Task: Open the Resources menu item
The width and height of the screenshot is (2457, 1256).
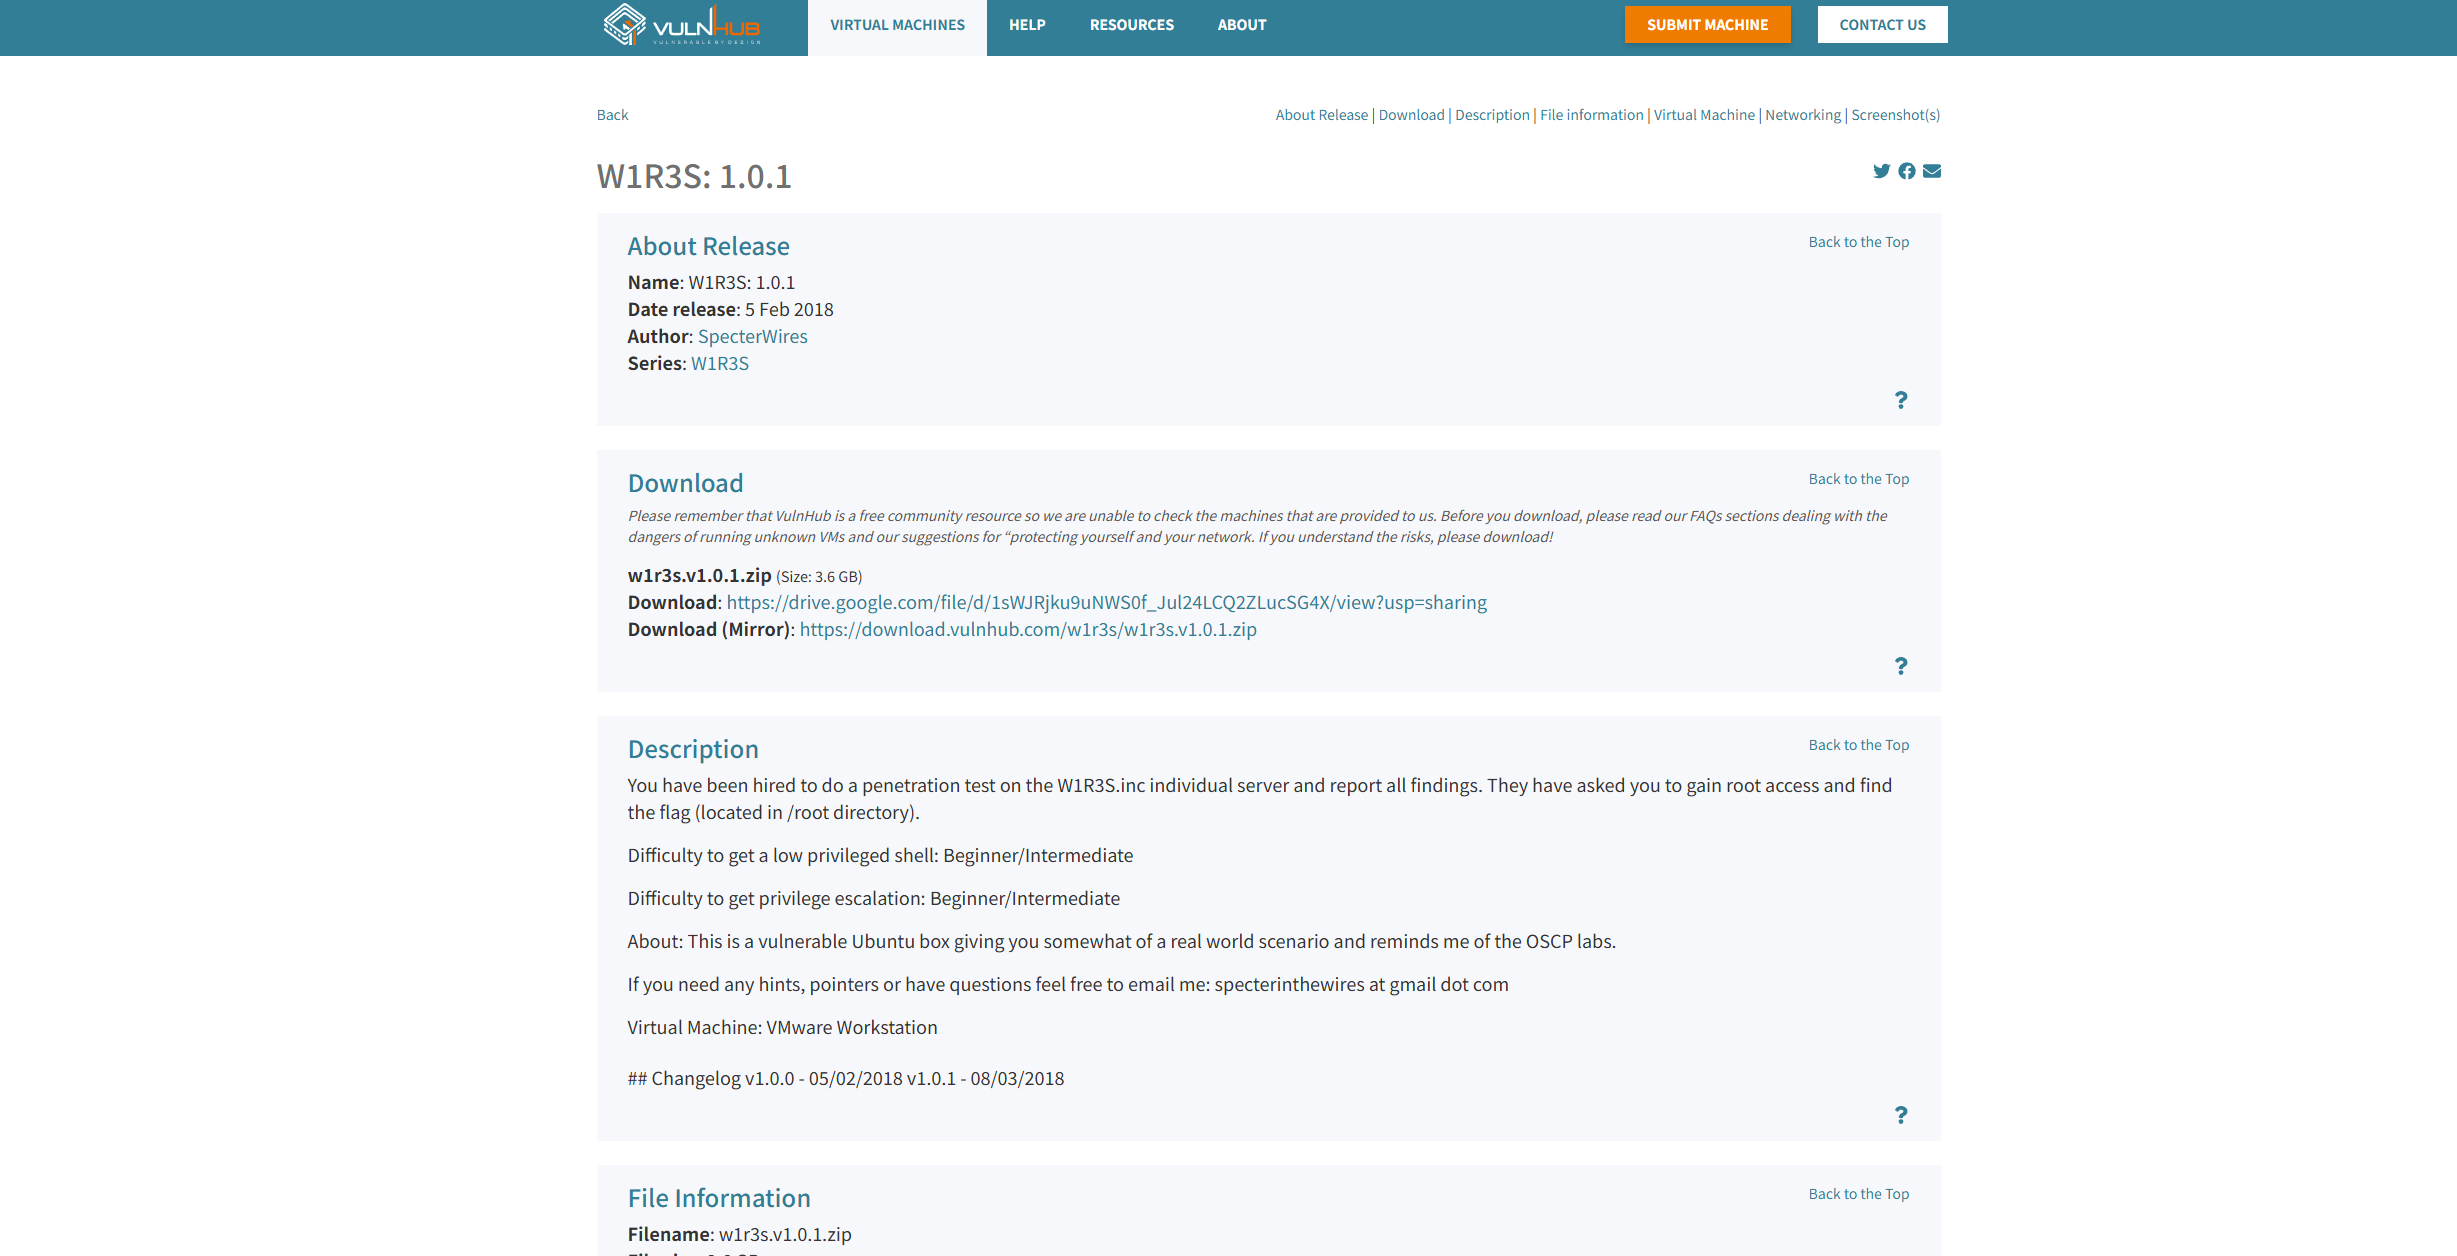Action: [x=1131, y=25]
